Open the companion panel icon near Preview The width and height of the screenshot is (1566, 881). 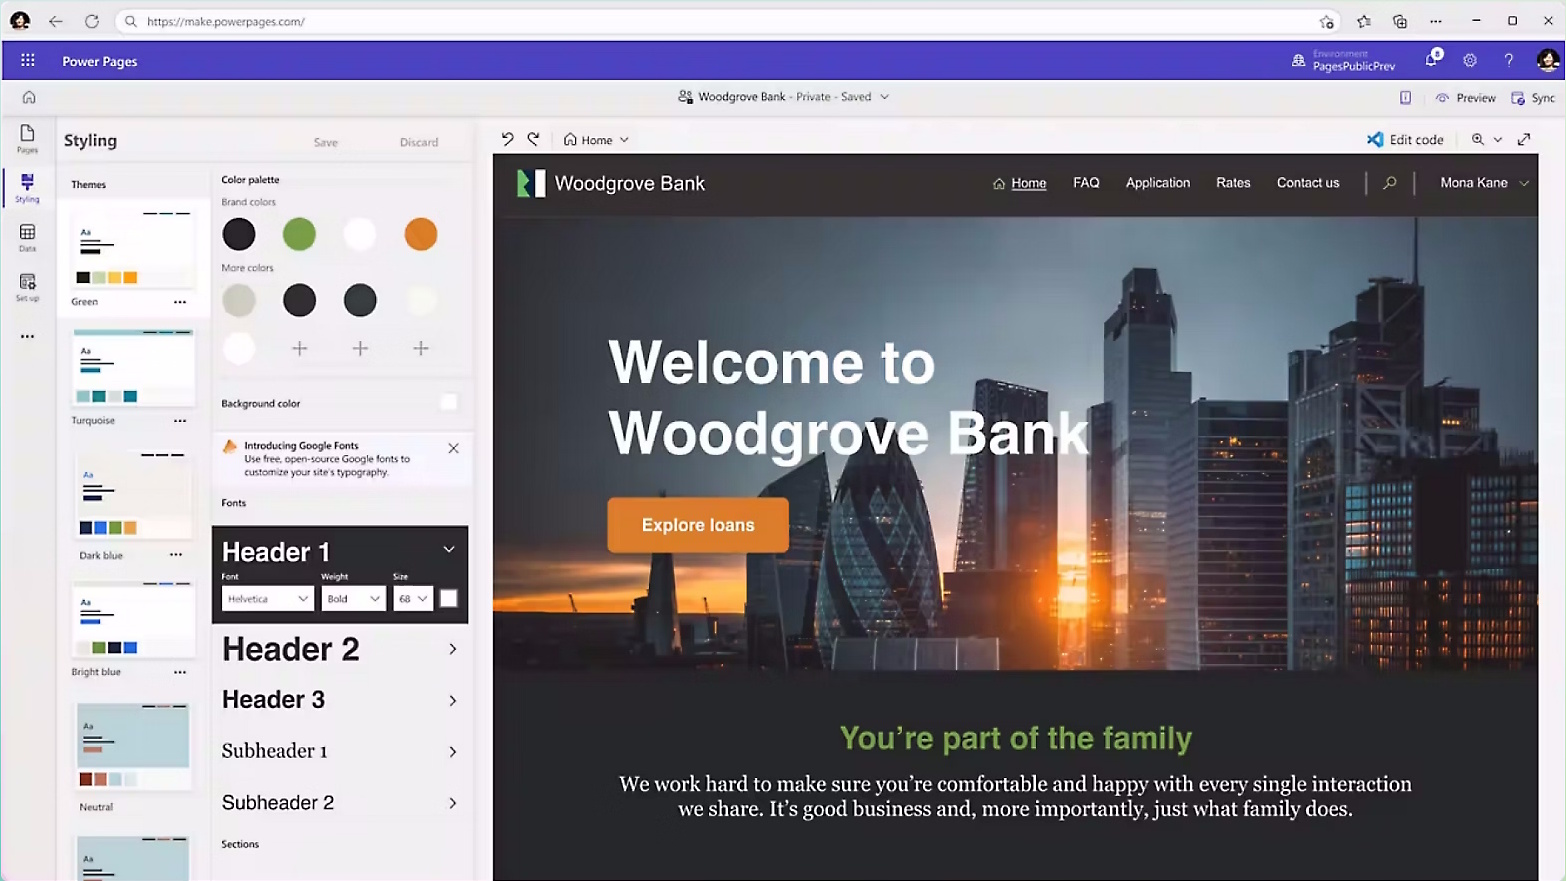pos(1405,98)
